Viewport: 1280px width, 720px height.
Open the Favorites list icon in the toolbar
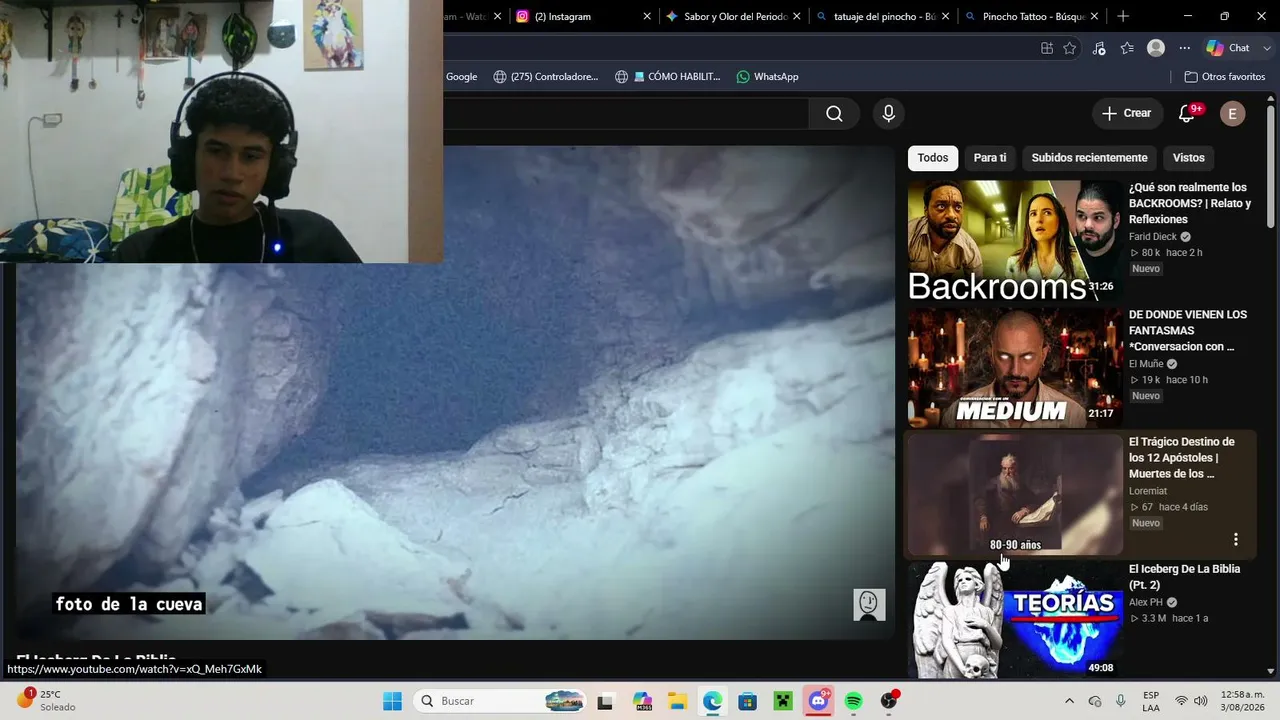click(x=1127, y=48)
